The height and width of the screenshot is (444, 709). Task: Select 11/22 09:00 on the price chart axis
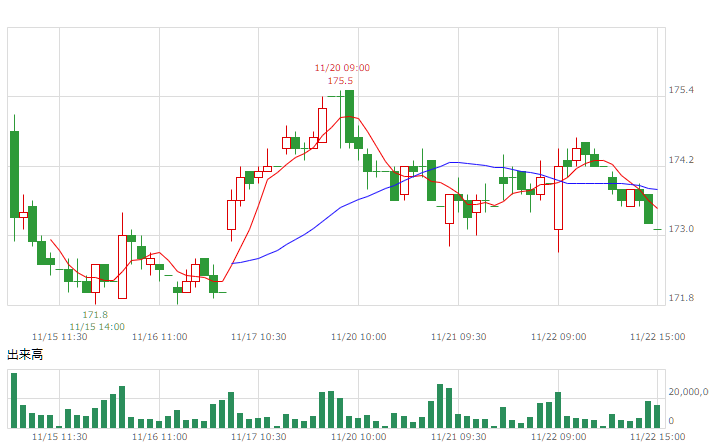(558, 337)
